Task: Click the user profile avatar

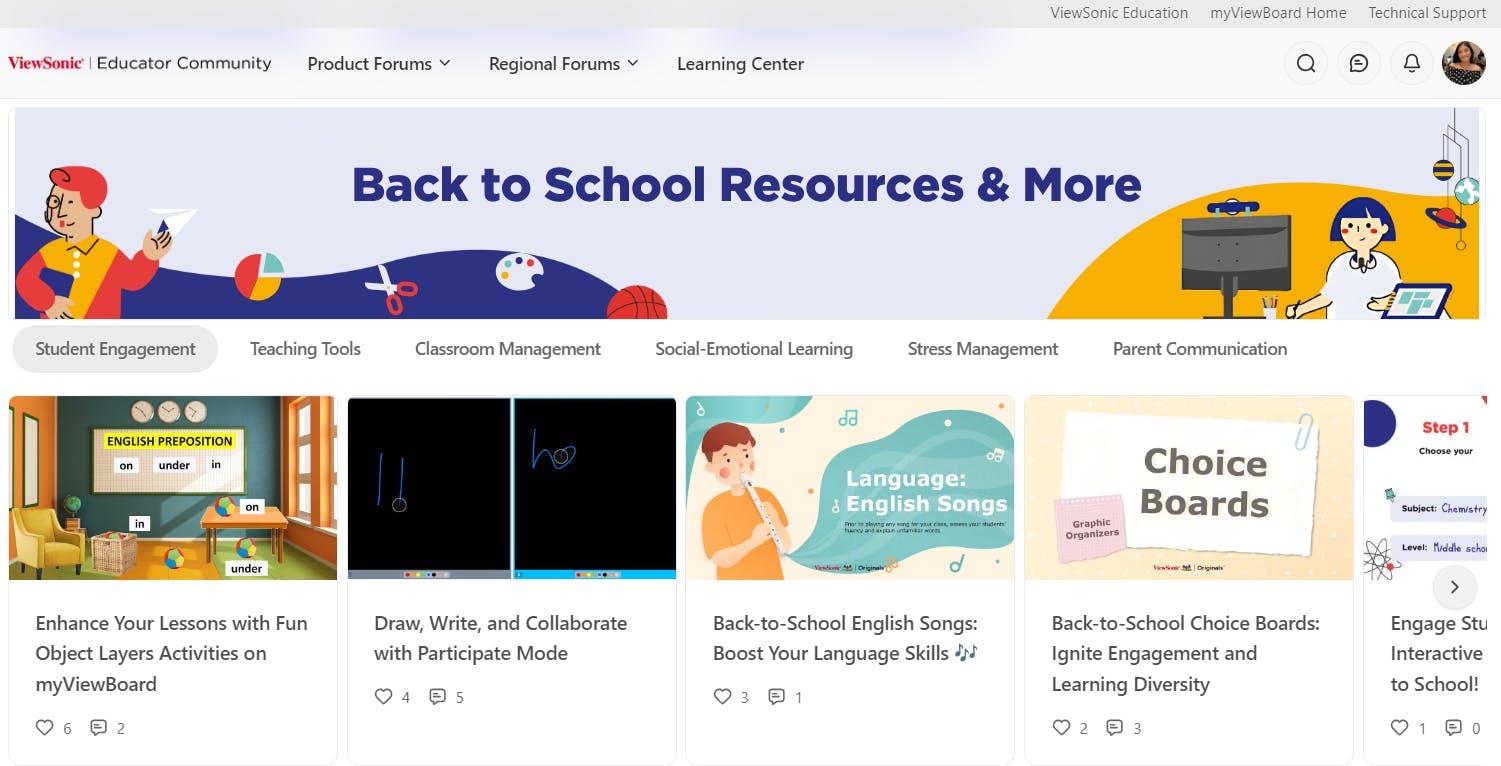Action: (x=1464, y=63)
